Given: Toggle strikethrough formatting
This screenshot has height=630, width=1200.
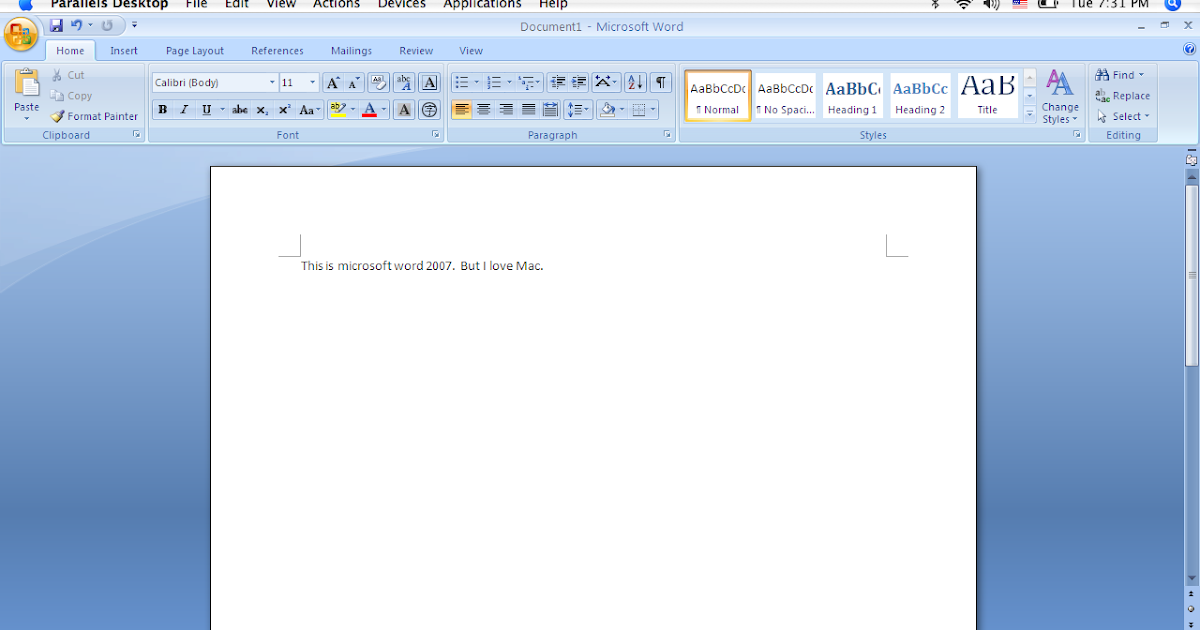Looking at the screenshot, I should (240, 110).
